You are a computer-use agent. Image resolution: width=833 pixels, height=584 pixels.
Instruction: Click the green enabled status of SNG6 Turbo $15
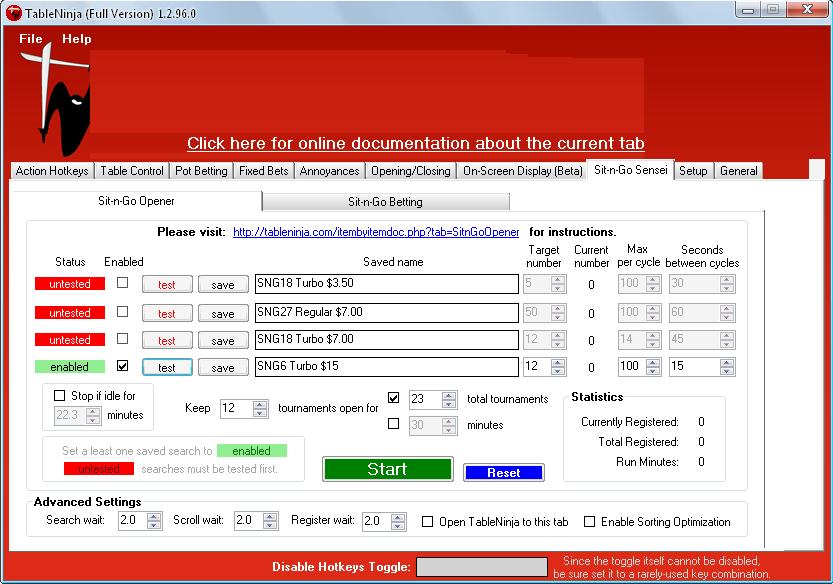70,367
